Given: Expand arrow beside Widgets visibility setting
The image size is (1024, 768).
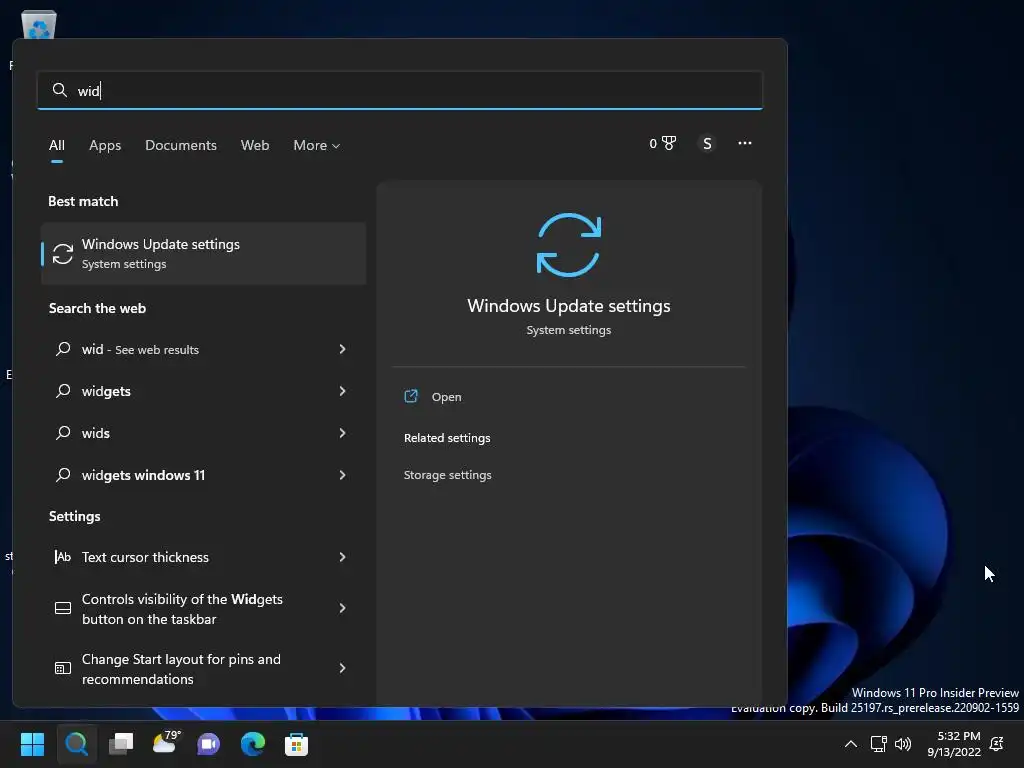Looking at the screenshot, I should [x=342, y=608].
